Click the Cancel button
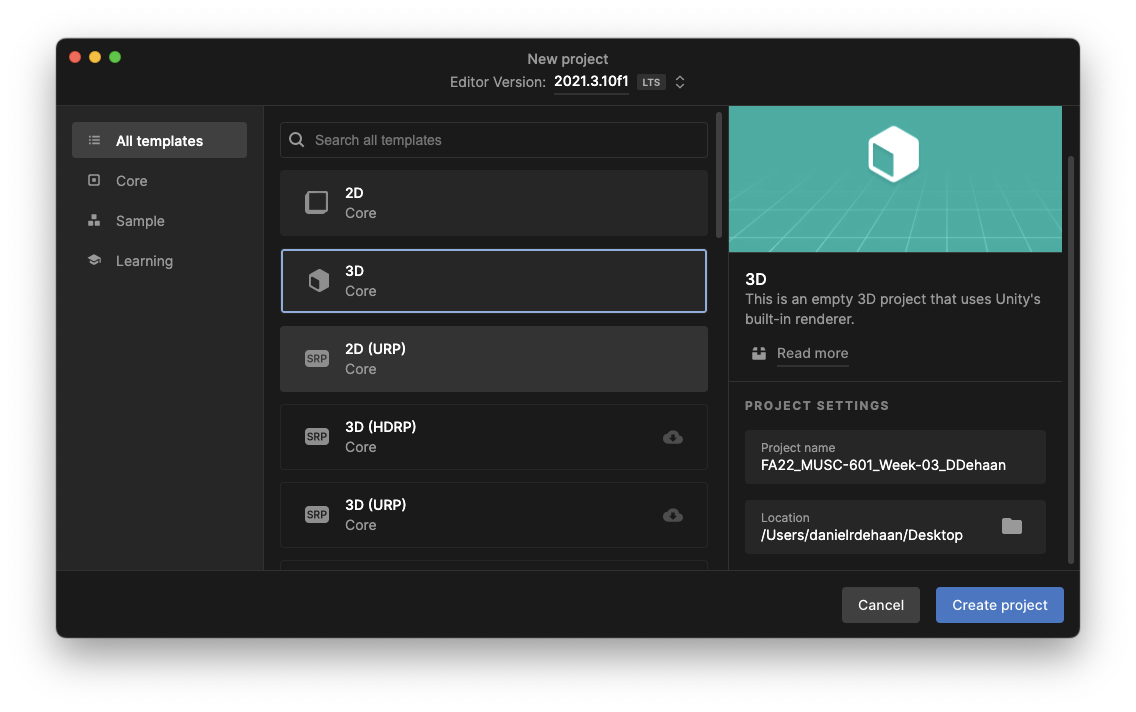The height and width of the screenshot is (712, 1136). pos(881,605)
